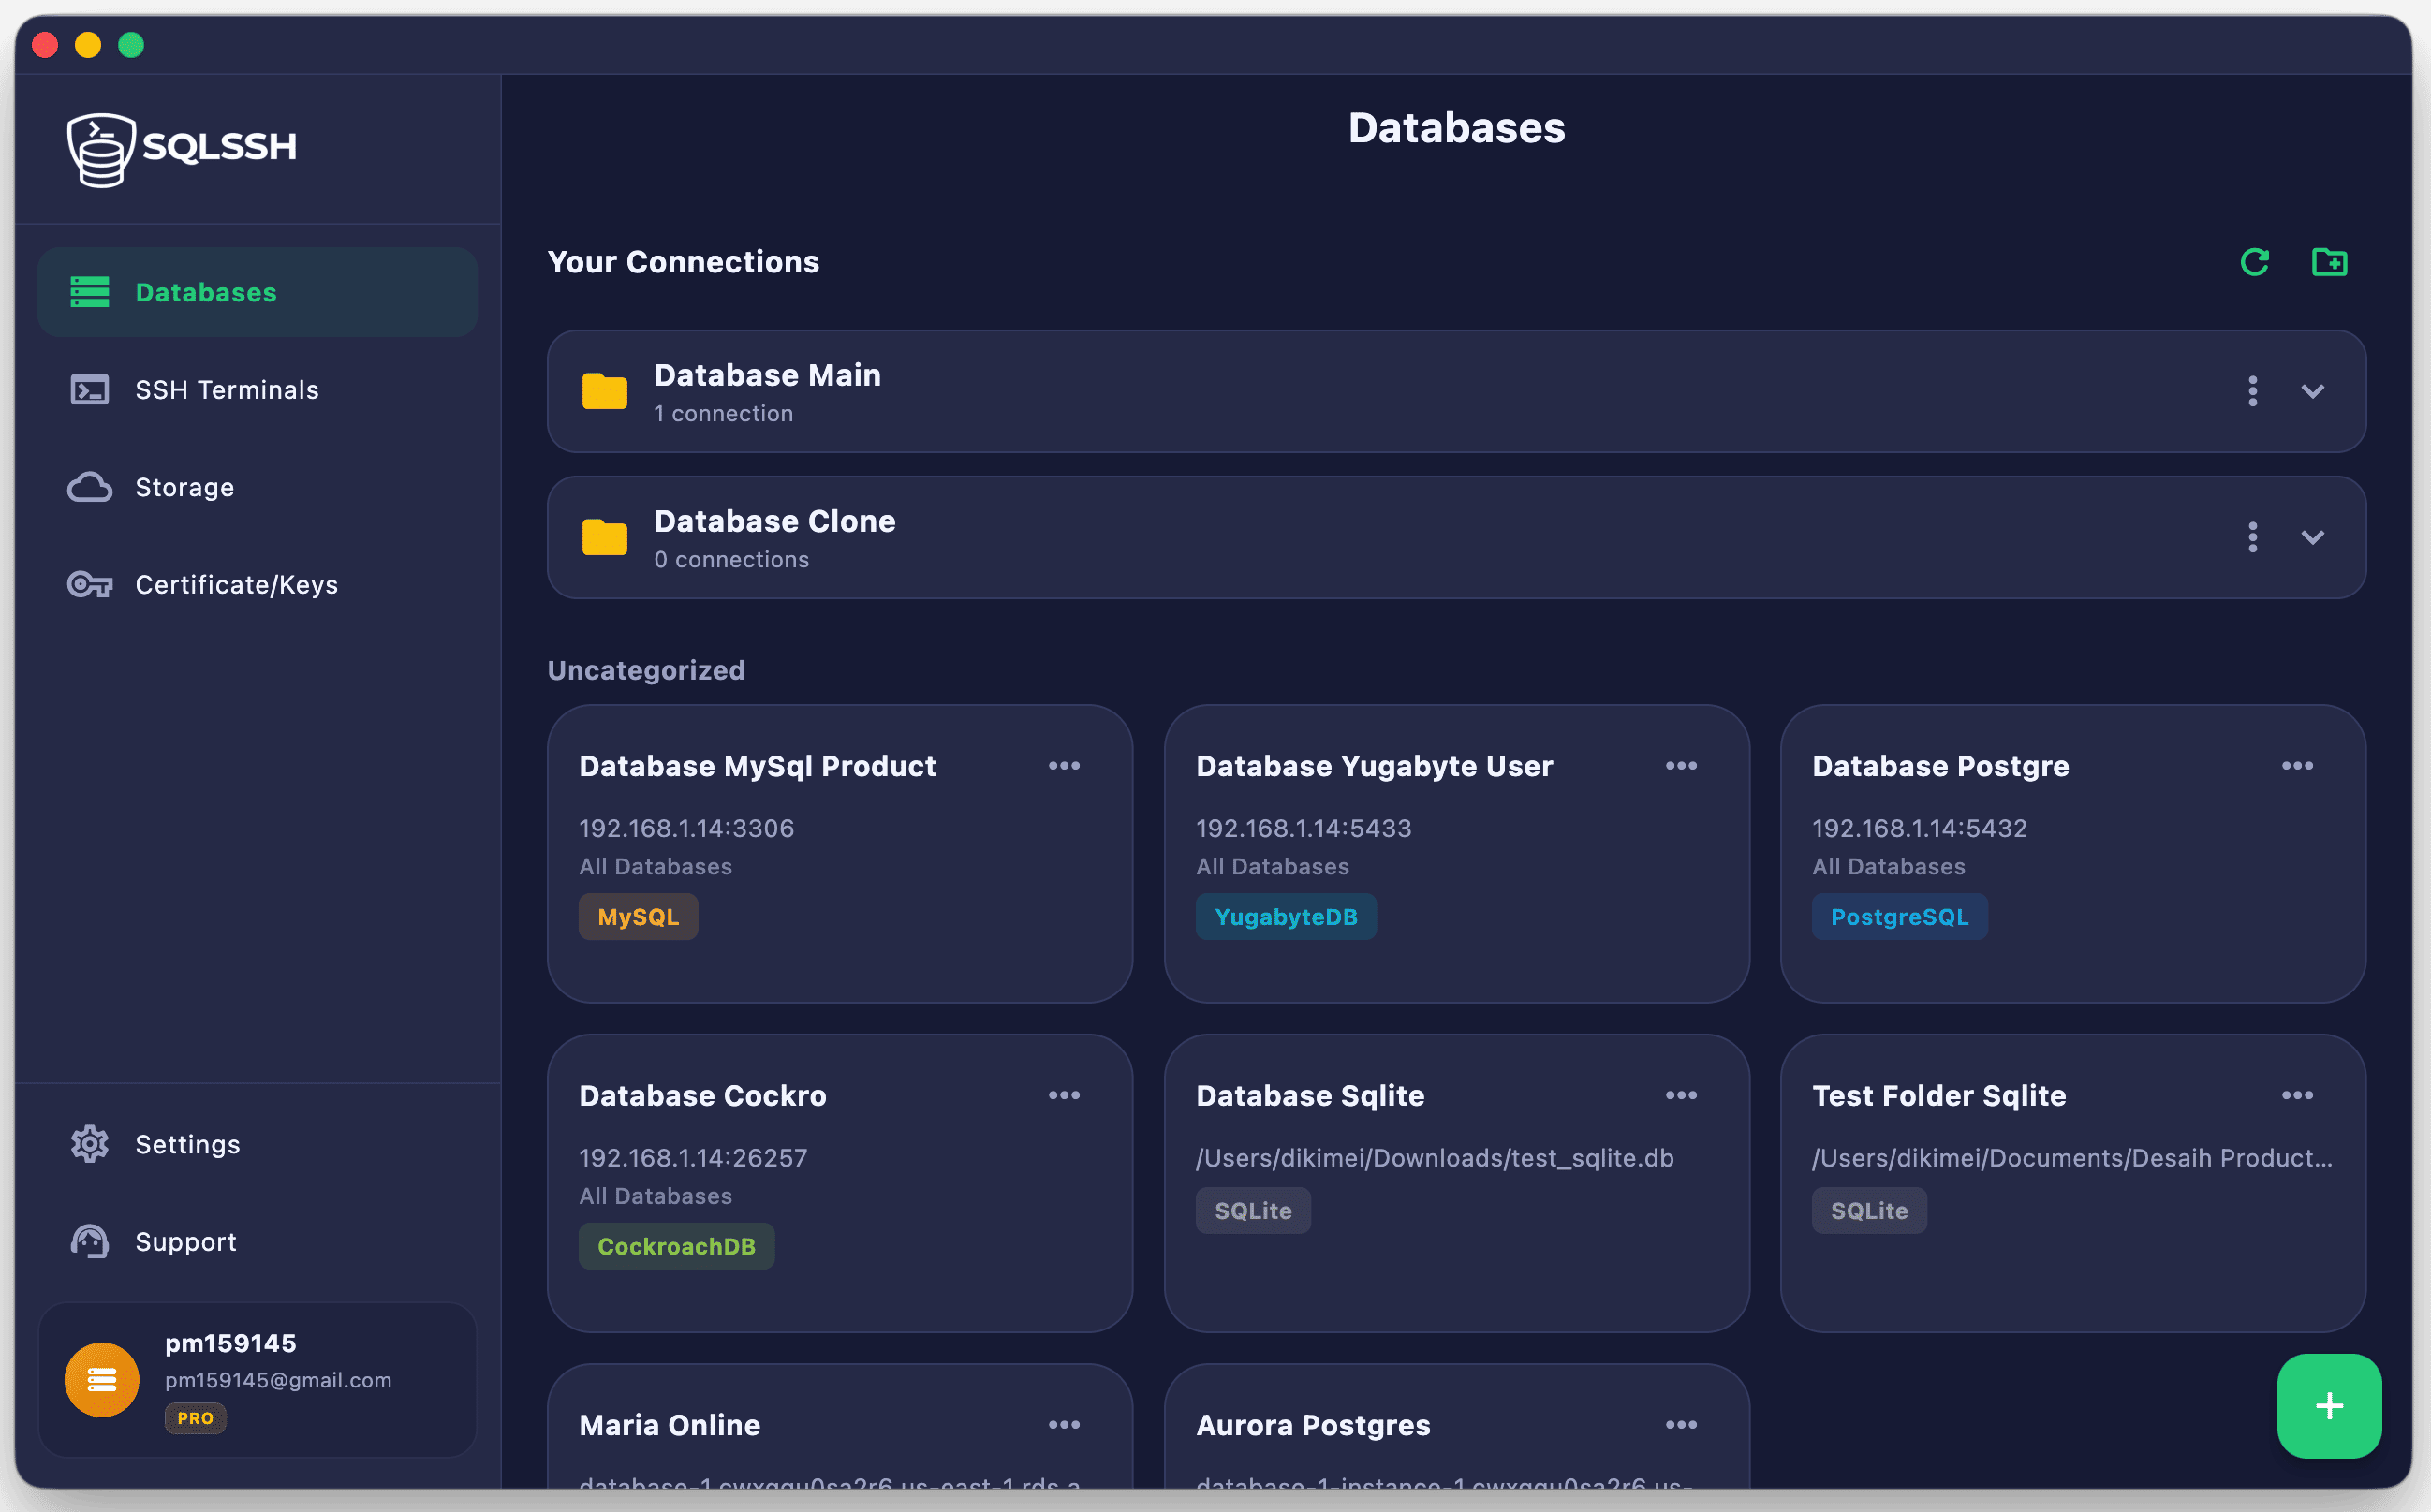This screenshot has width=2431, height=1512.
Task: Click the PRO account badge
Action: pyautogui.click(x=195, y=1418)
